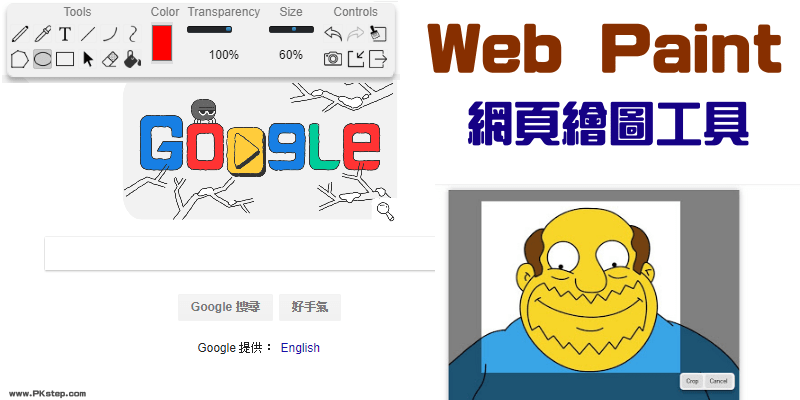Click the Google 搜尋 button
800x400 pixels.
coord(226,307)
